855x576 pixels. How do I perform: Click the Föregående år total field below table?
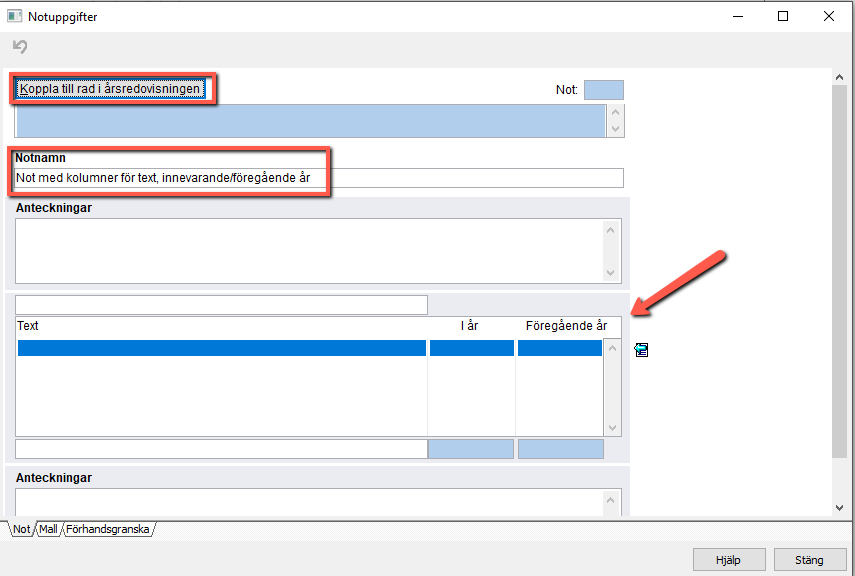[561, 449]
